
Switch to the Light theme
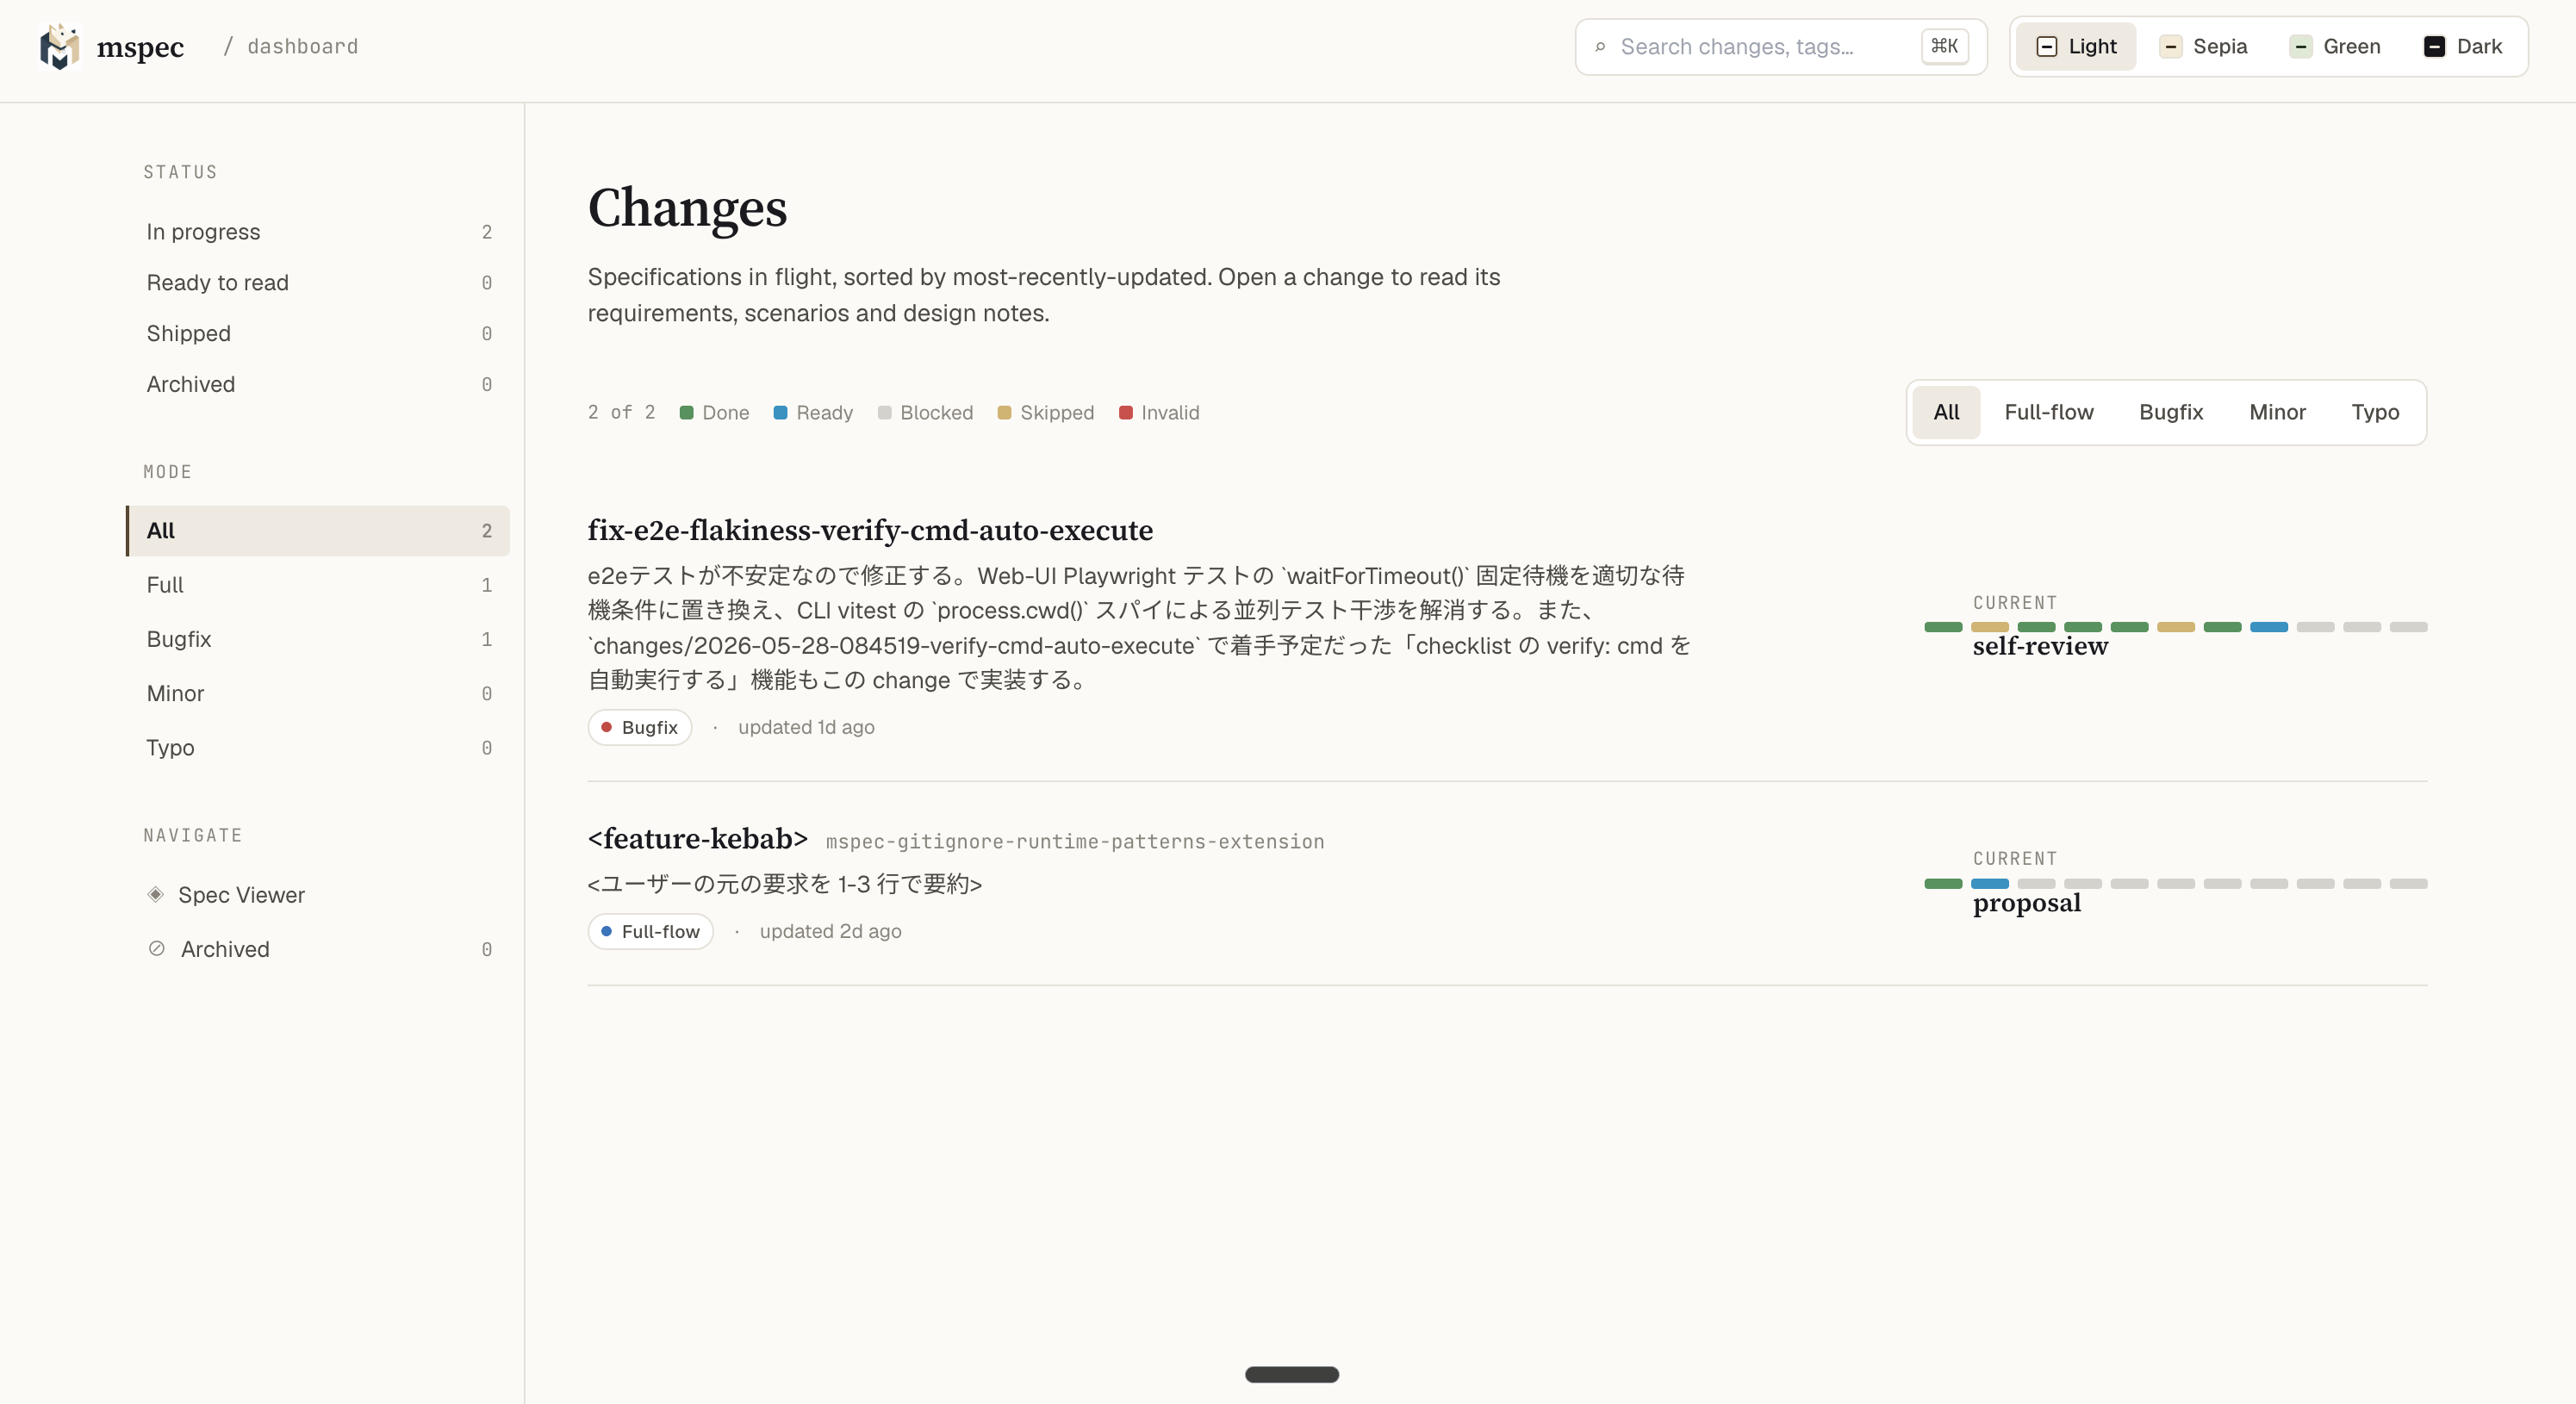[2076, 47]
